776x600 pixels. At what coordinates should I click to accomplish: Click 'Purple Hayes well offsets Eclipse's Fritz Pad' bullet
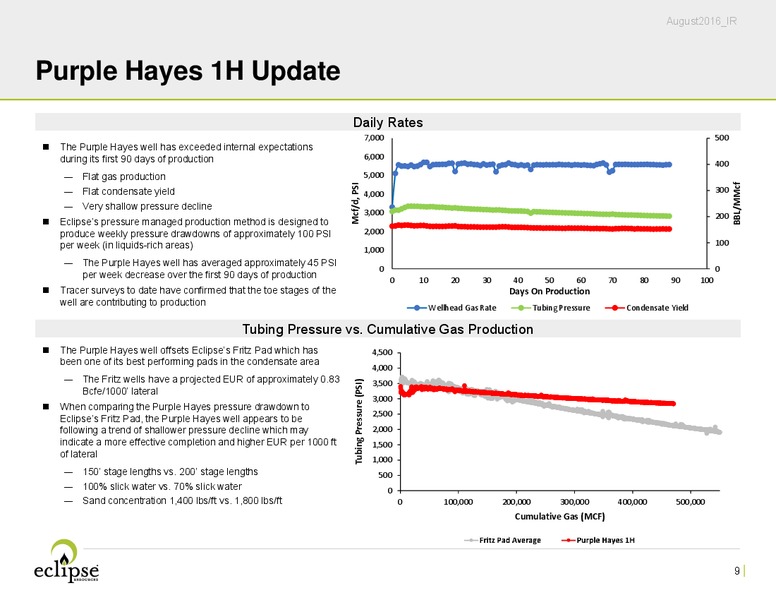(189, 356)
